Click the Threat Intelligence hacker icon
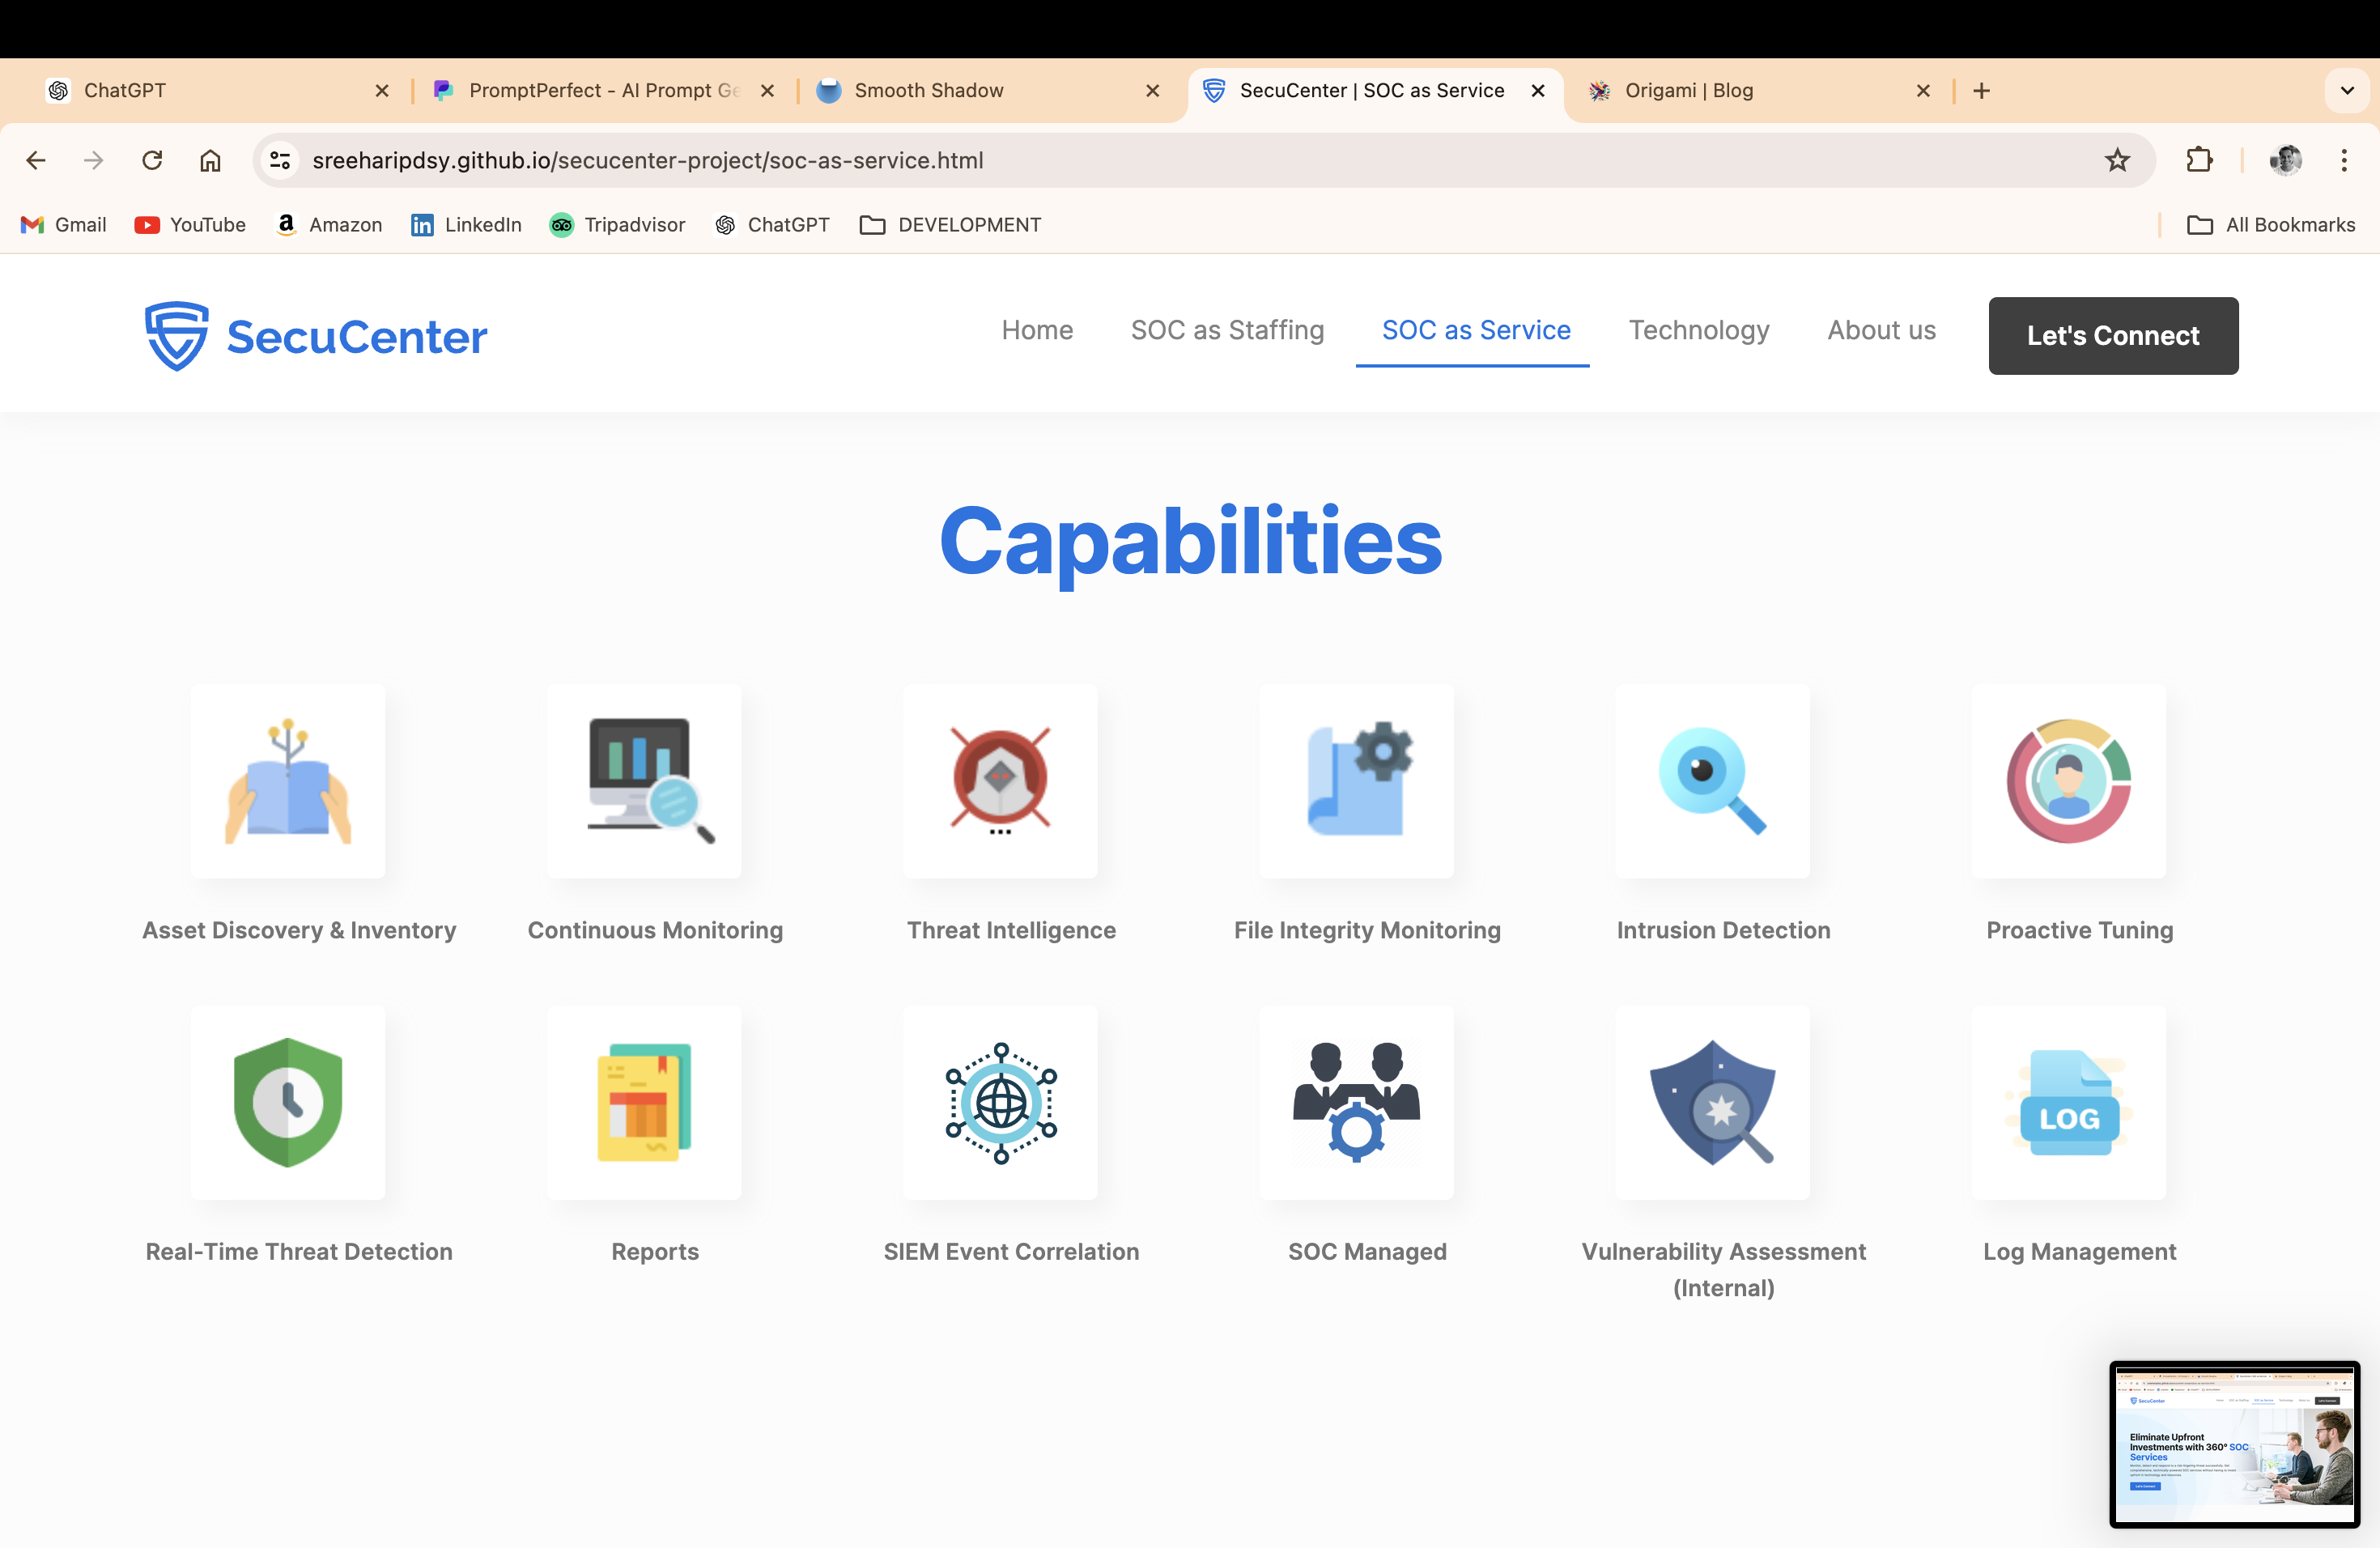 [x=1000, y=781]
